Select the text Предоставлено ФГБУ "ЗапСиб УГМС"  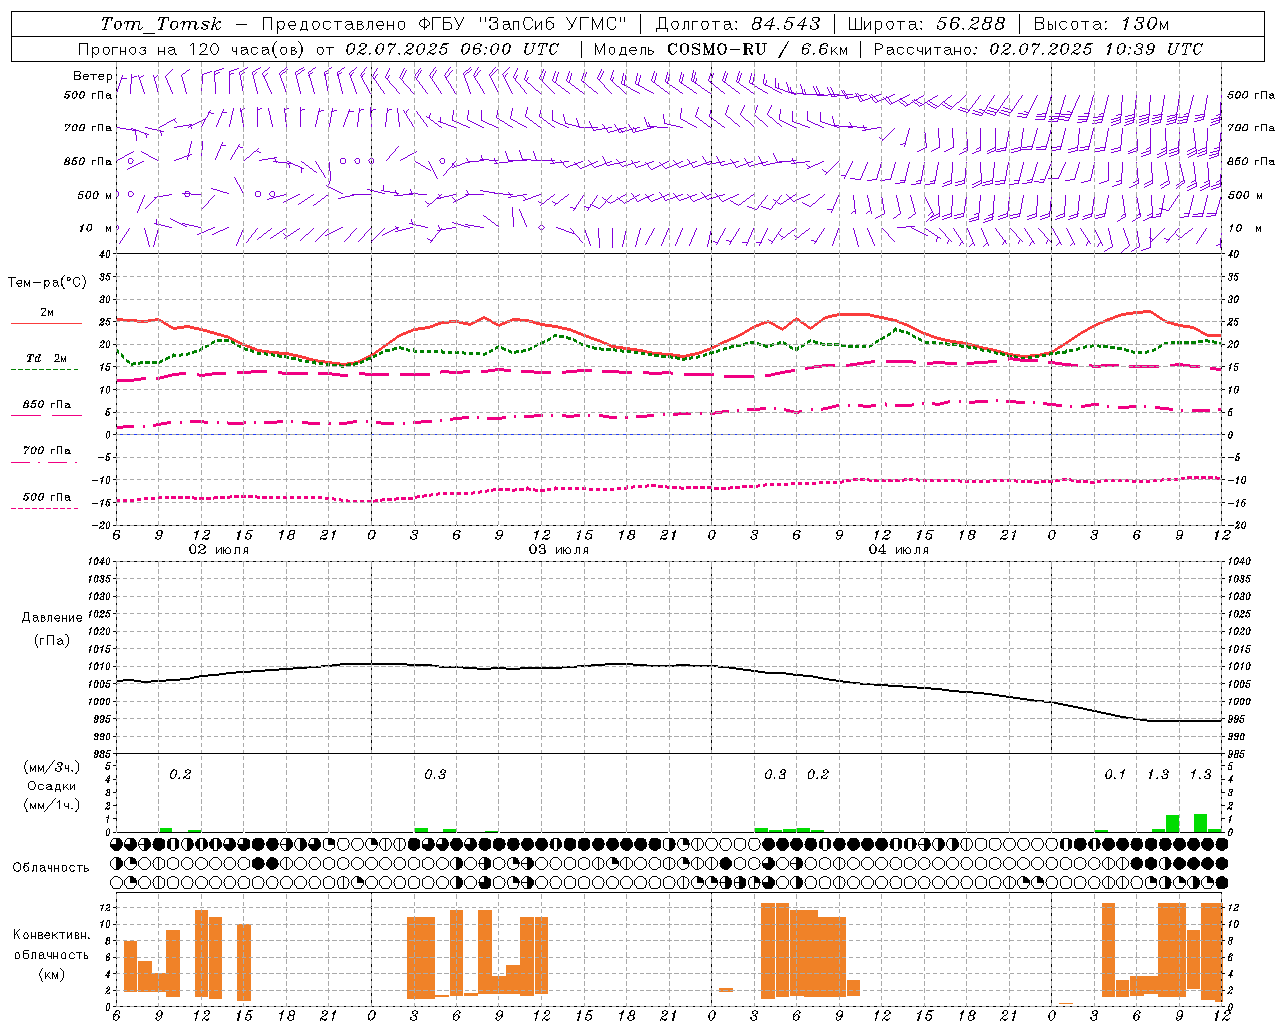pyautogui.click(x=444, y=24)
